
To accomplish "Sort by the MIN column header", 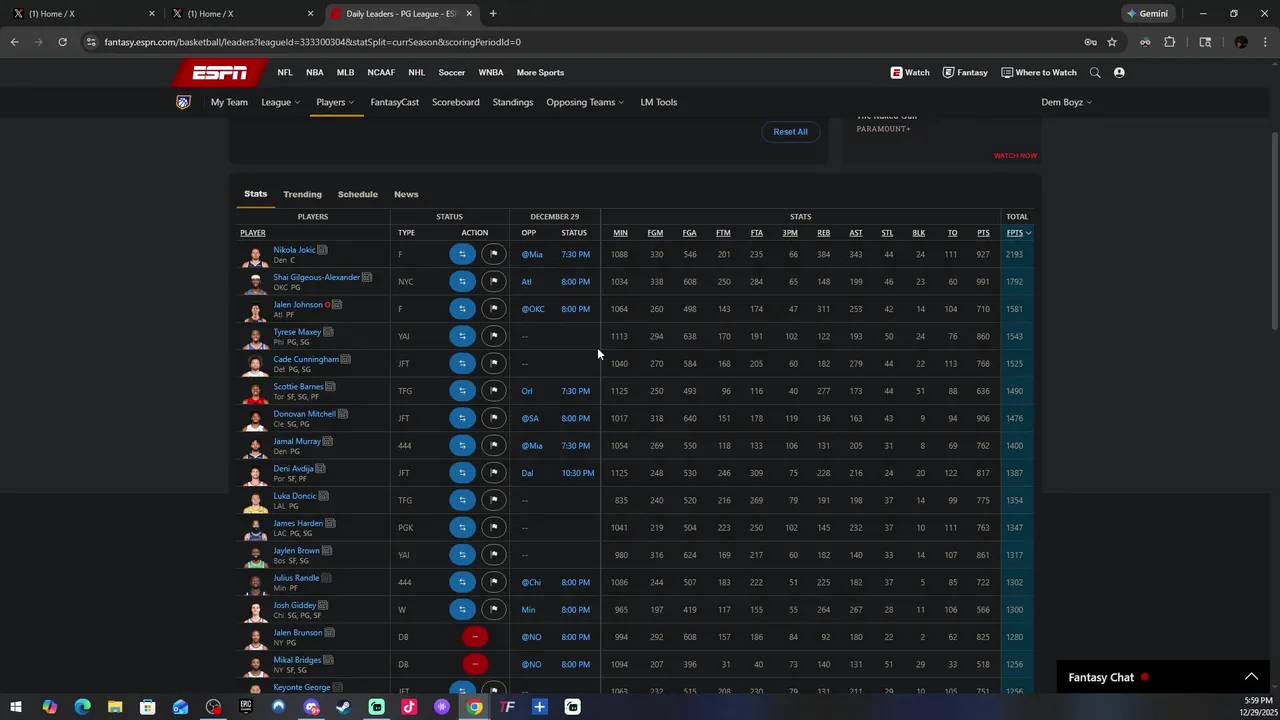I will pyautogui.click(x=620, y=233).
